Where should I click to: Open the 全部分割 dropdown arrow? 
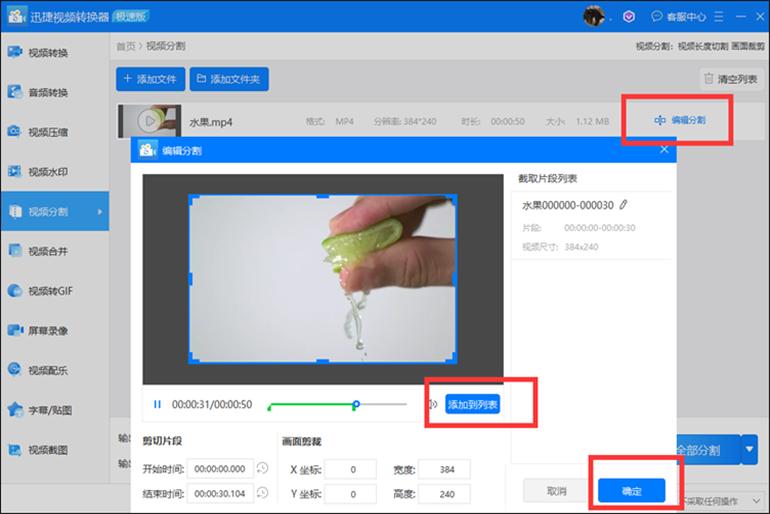pos(749,449)
